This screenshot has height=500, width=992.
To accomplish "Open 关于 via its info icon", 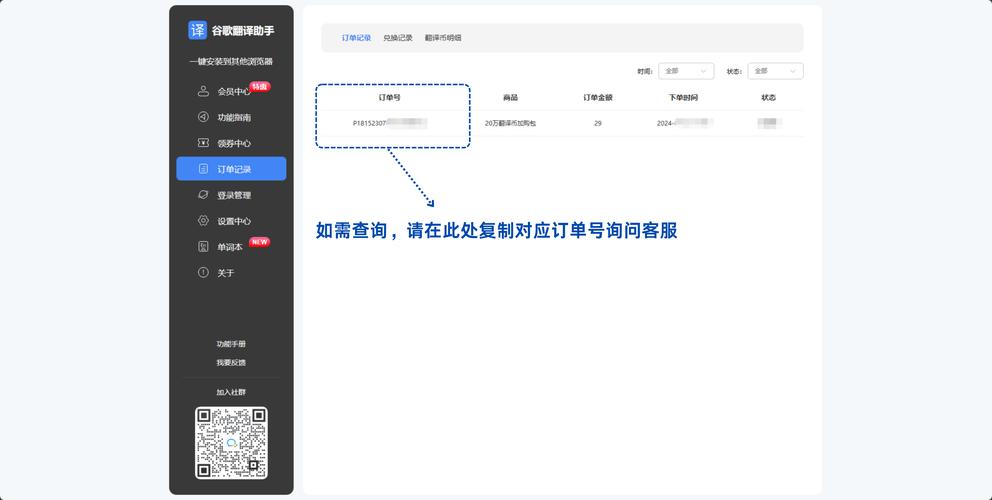I will click(x=203, y=273).
